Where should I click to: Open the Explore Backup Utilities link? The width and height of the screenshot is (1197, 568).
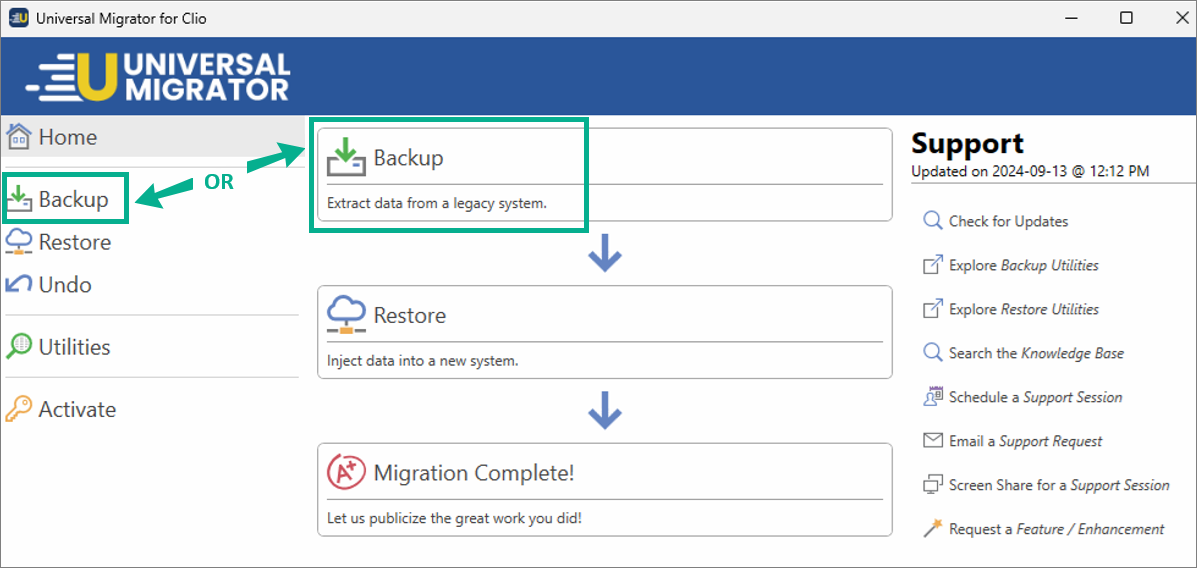point(1024,266)
